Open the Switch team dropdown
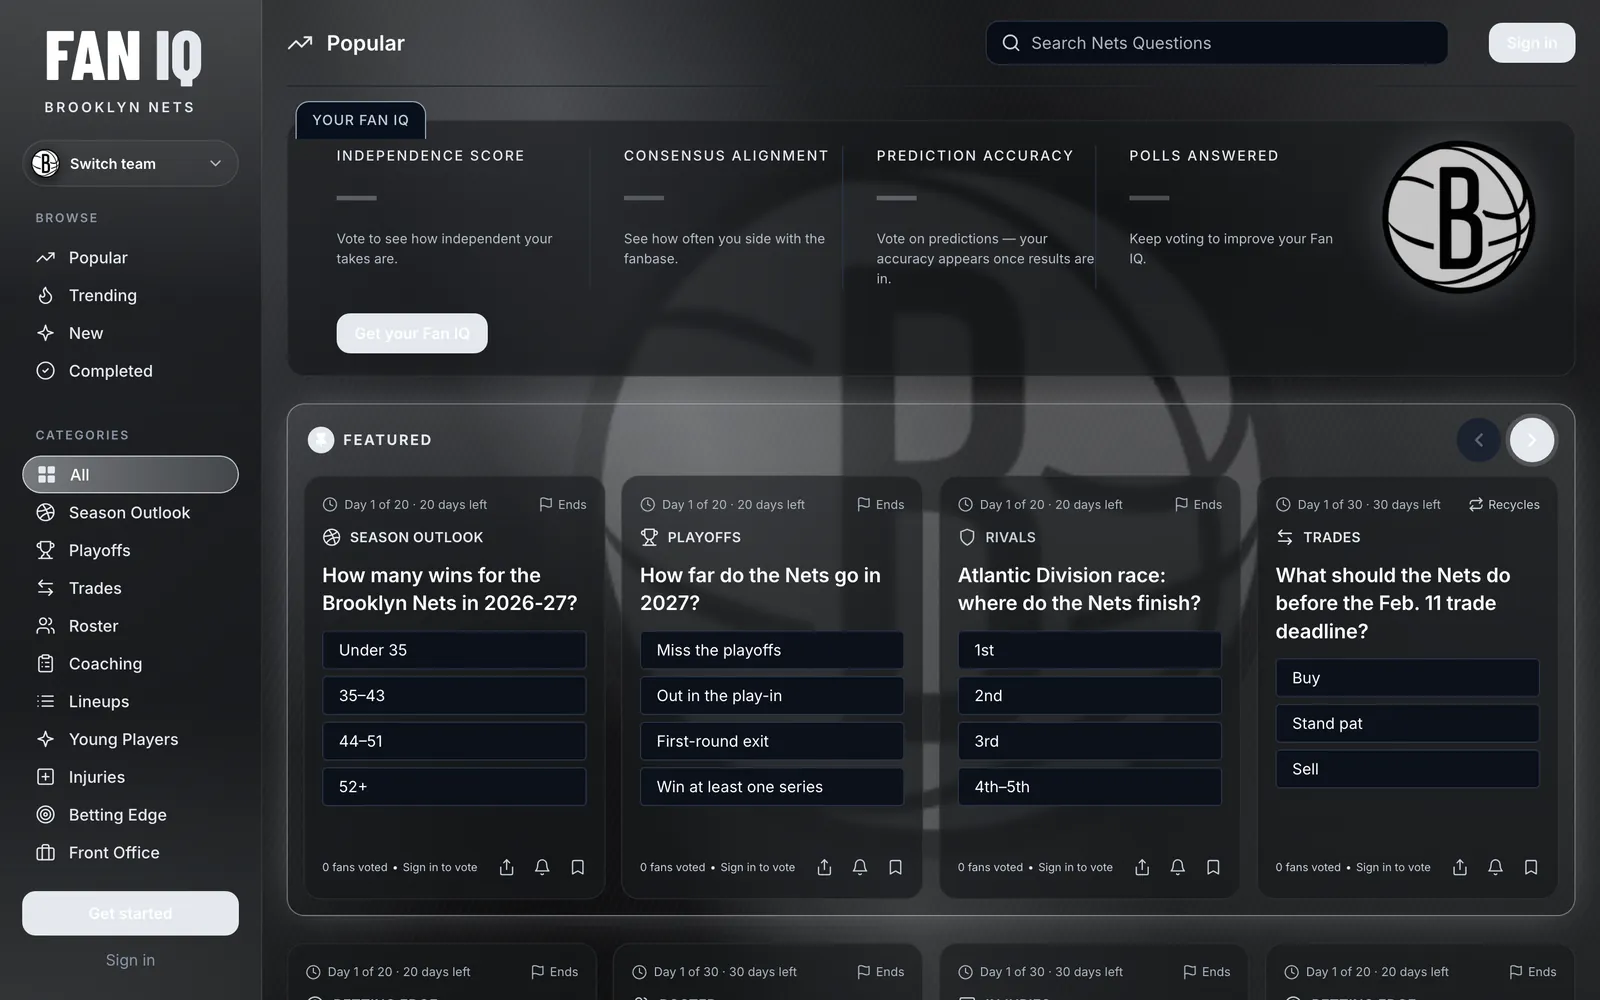The width and height of the screenshot is (1600, 1000). [130, 163]
